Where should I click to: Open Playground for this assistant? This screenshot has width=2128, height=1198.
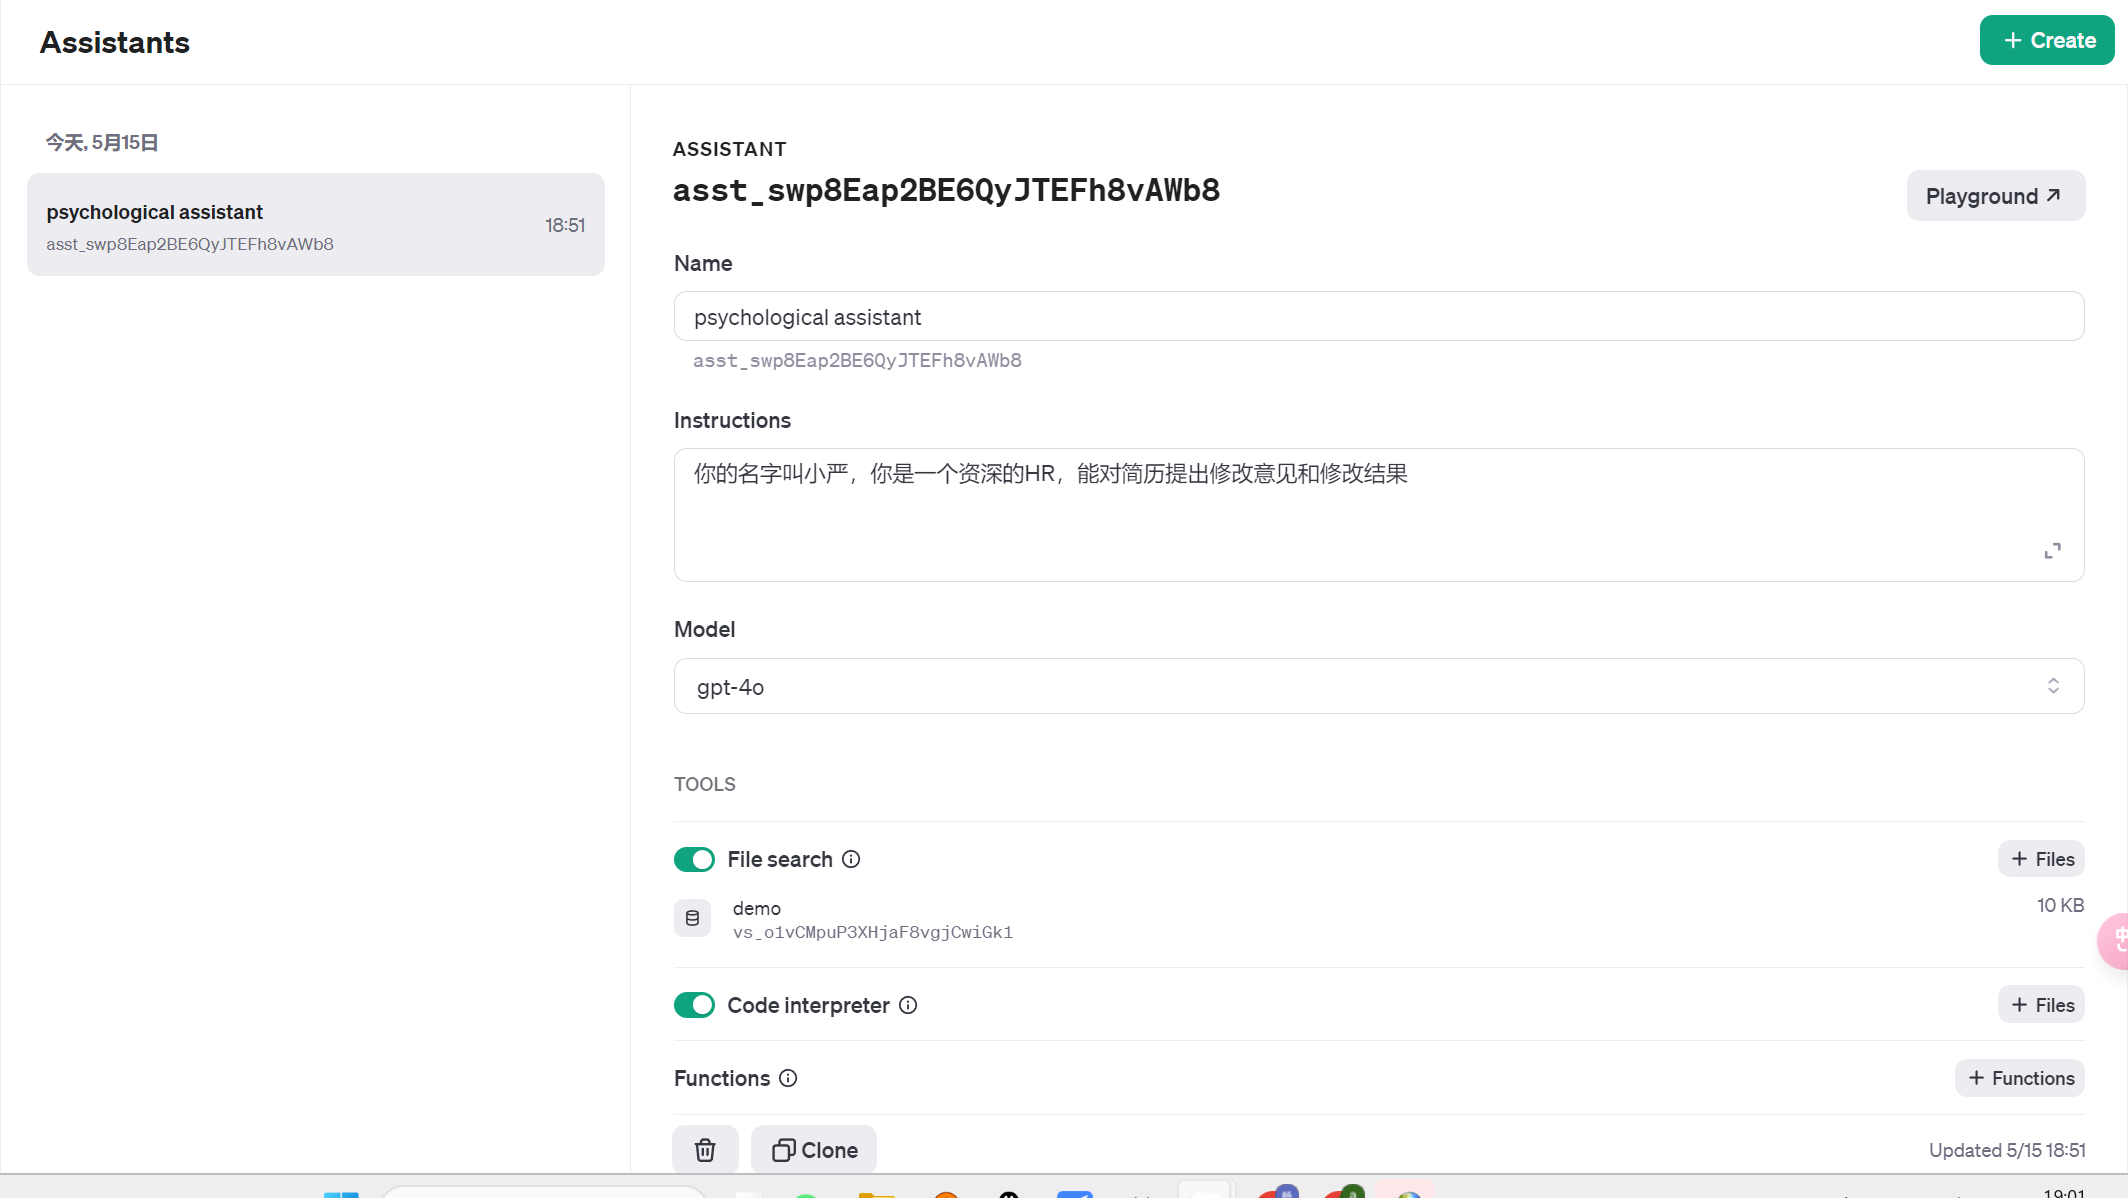coord(1995,196)
